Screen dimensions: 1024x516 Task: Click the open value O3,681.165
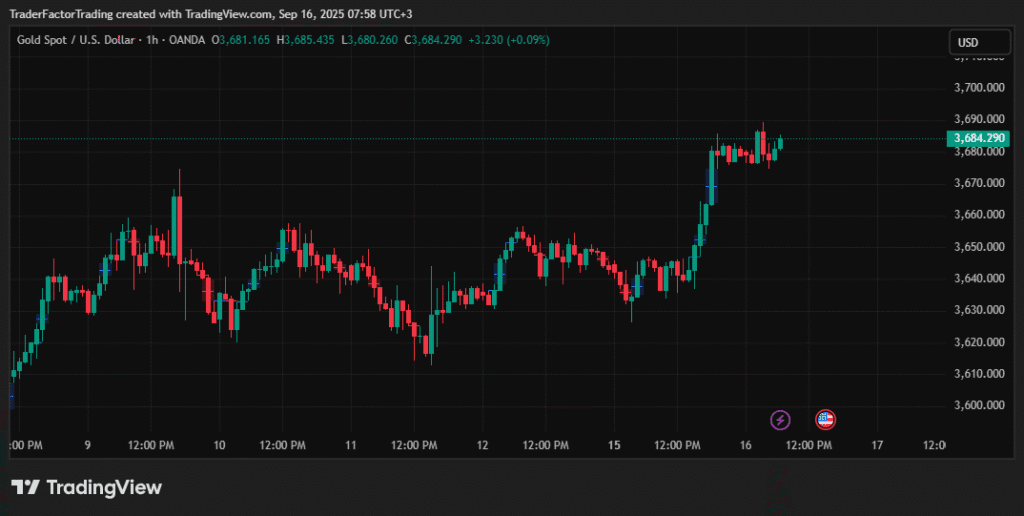(241, 40)
